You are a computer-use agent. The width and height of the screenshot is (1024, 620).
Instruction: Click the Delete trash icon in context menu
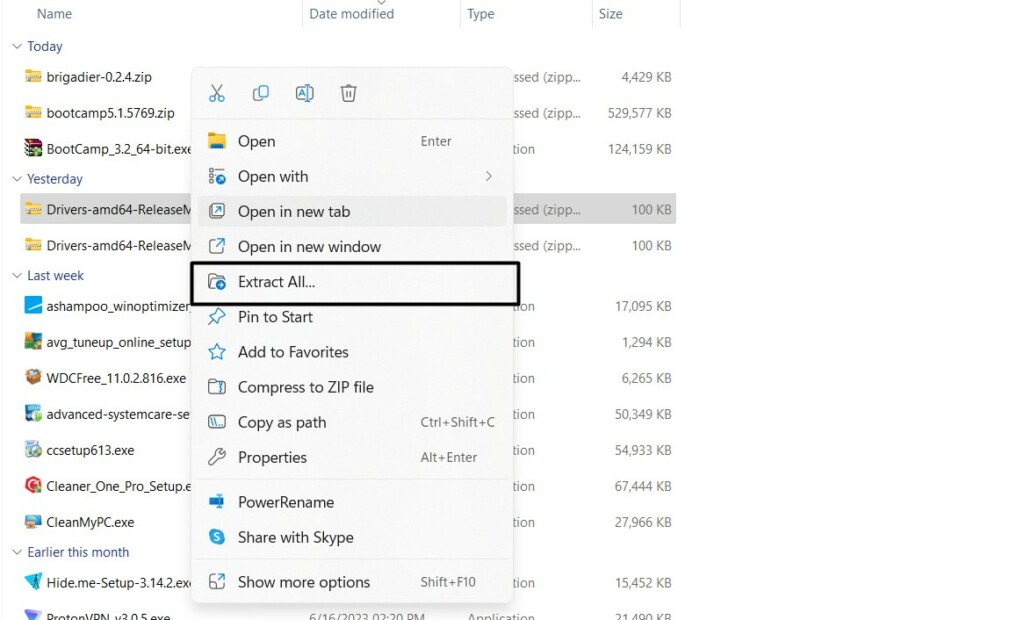click(348, 93)
